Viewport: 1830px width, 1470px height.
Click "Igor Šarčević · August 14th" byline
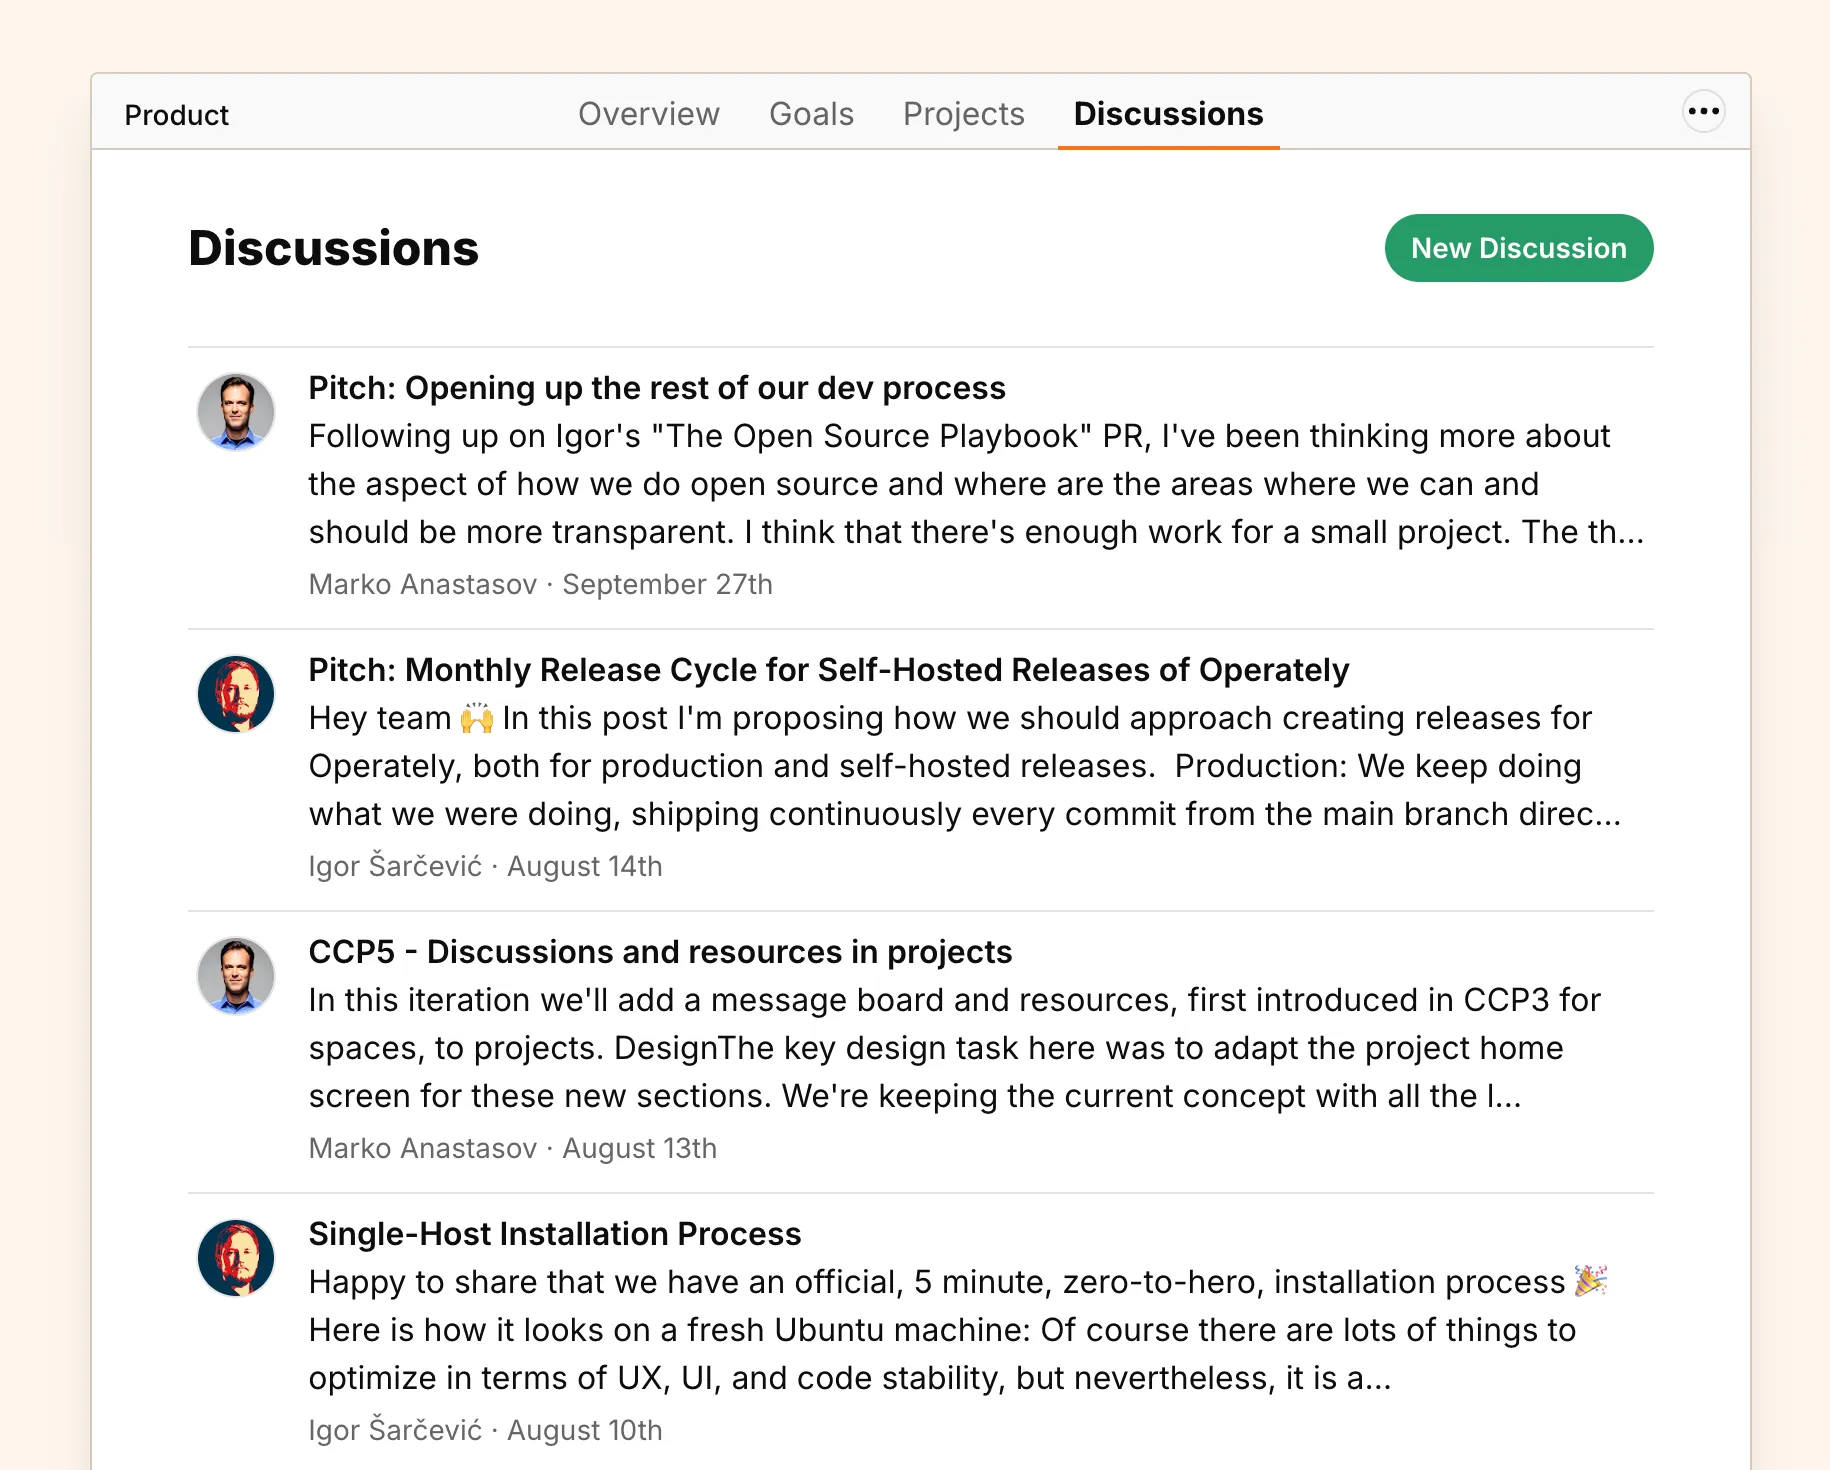(485, 866)
